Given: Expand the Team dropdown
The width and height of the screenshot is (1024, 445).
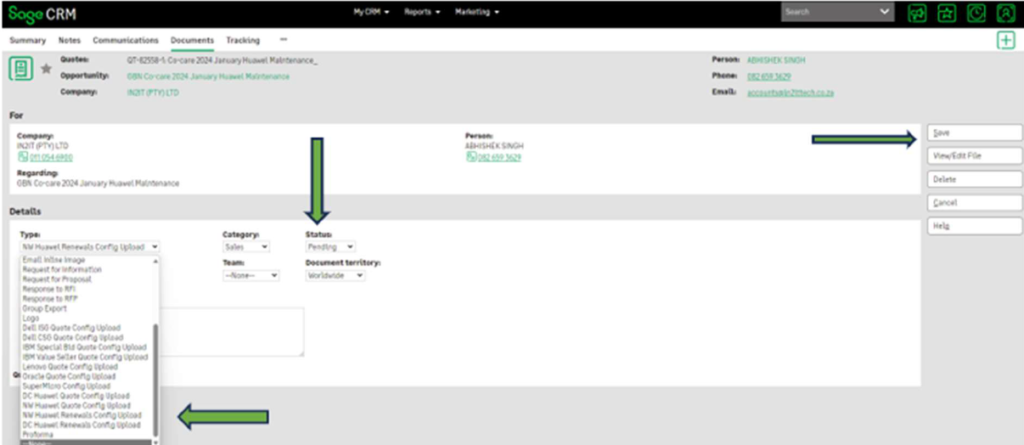Looking at the screenshot, I should [250, 275].
